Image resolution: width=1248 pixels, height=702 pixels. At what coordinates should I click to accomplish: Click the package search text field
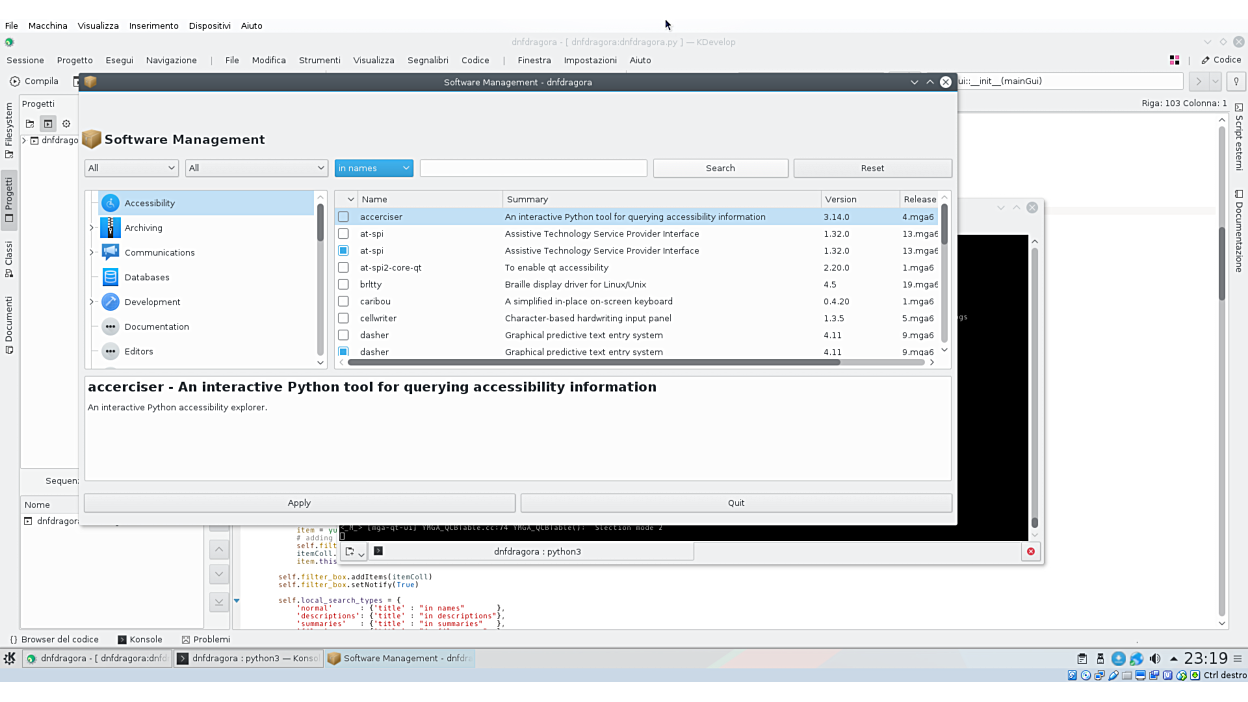click(533, 168)
